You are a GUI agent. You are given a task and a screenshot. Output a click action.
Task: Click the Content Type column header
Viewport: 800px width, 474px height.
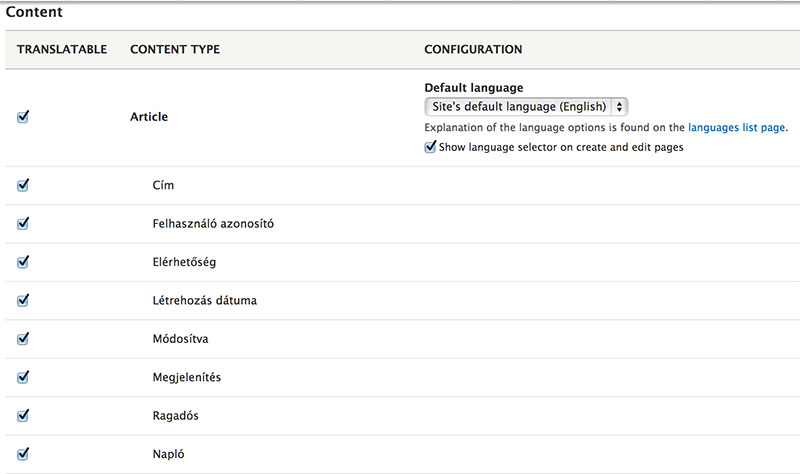(x=175, y=49)
